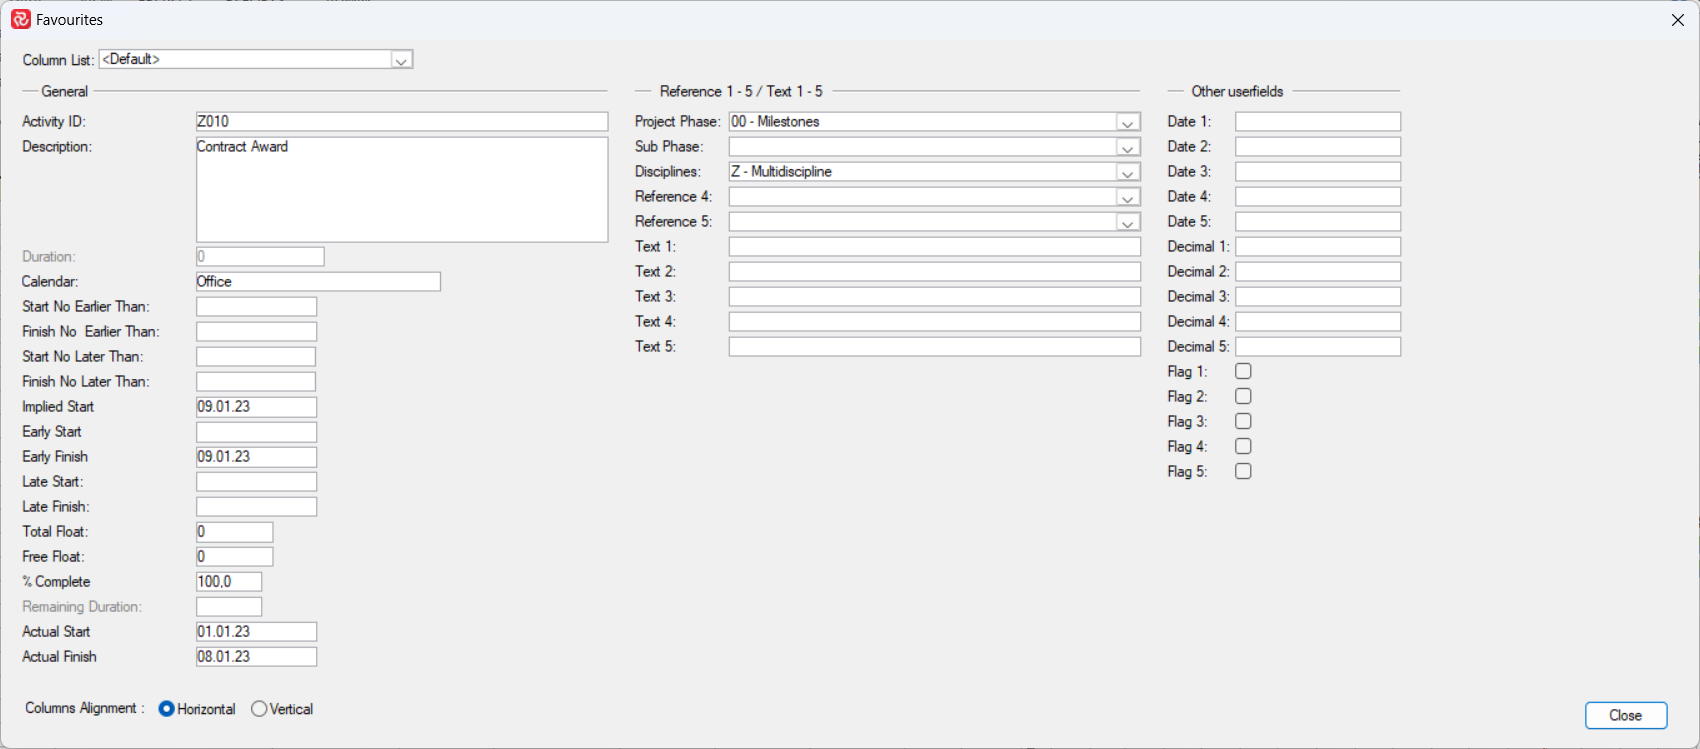Click the Calendar field showing Office
The height and width of the screenshot is (749, 1700).
[x=318, y=282]
